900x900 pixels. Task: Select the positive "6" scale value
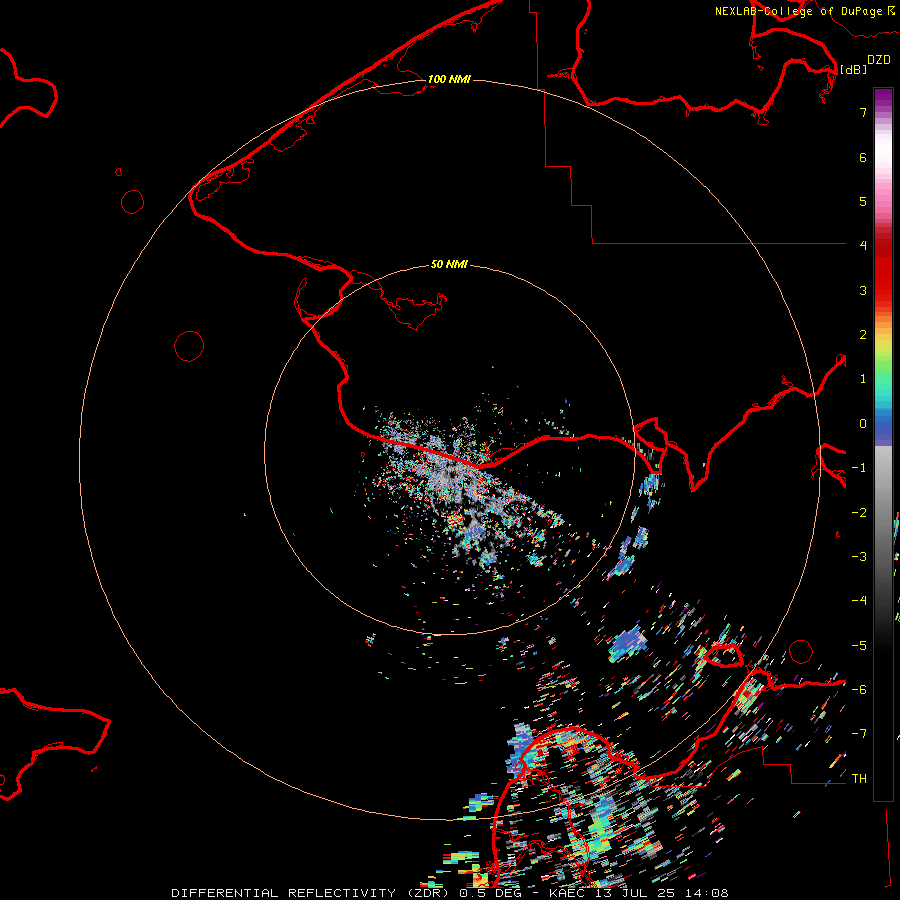coord(863,157)
